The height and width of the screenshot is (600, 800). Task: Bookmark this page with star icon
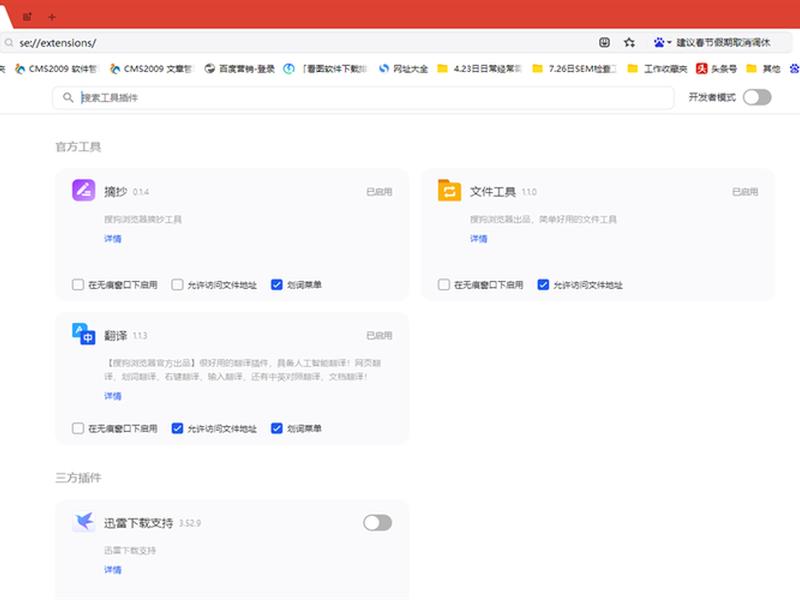pyautogui.click(x=629, y=42)
